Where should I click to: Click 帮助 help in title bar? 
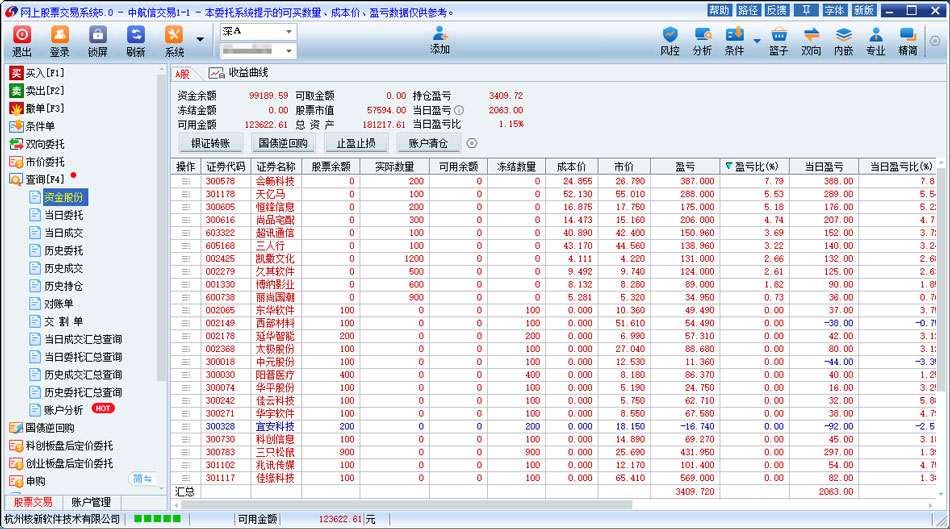coord(719,10)
